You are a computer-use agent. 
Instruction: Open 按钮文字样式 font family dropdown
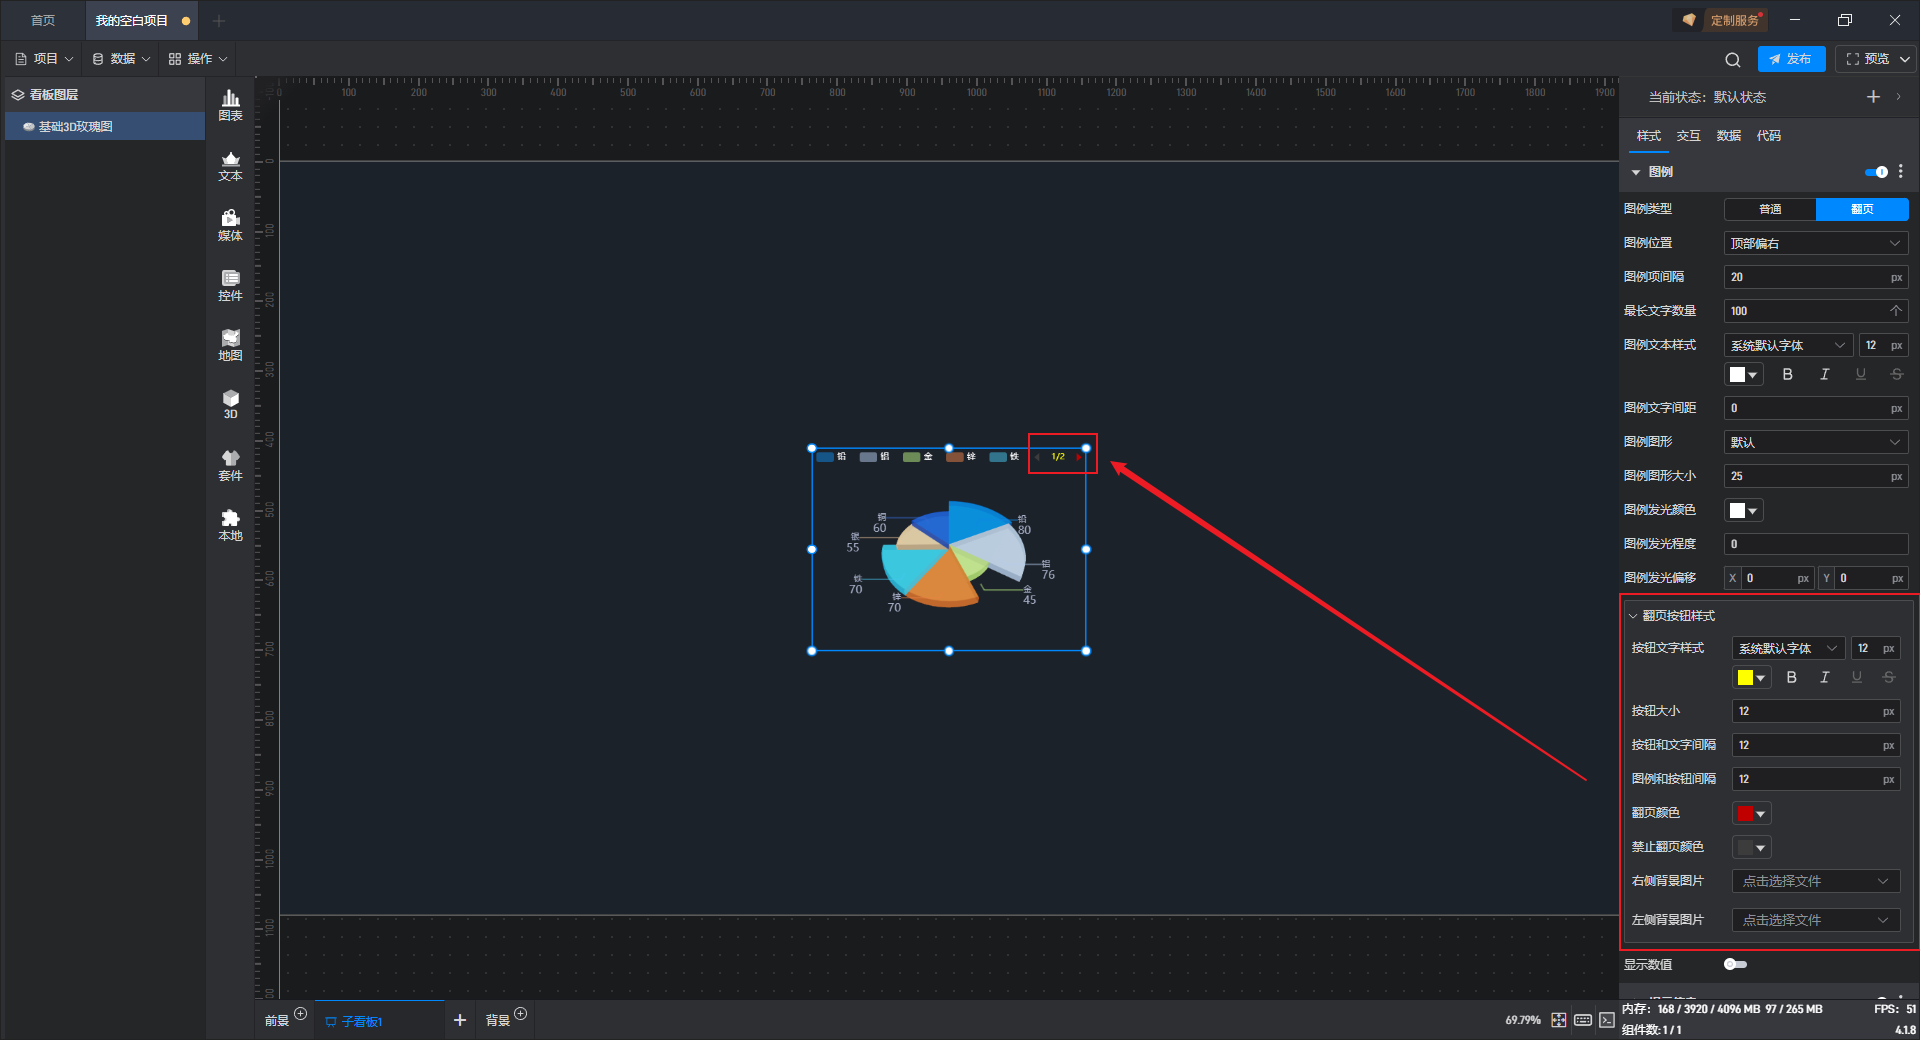tap(1788, 648)
